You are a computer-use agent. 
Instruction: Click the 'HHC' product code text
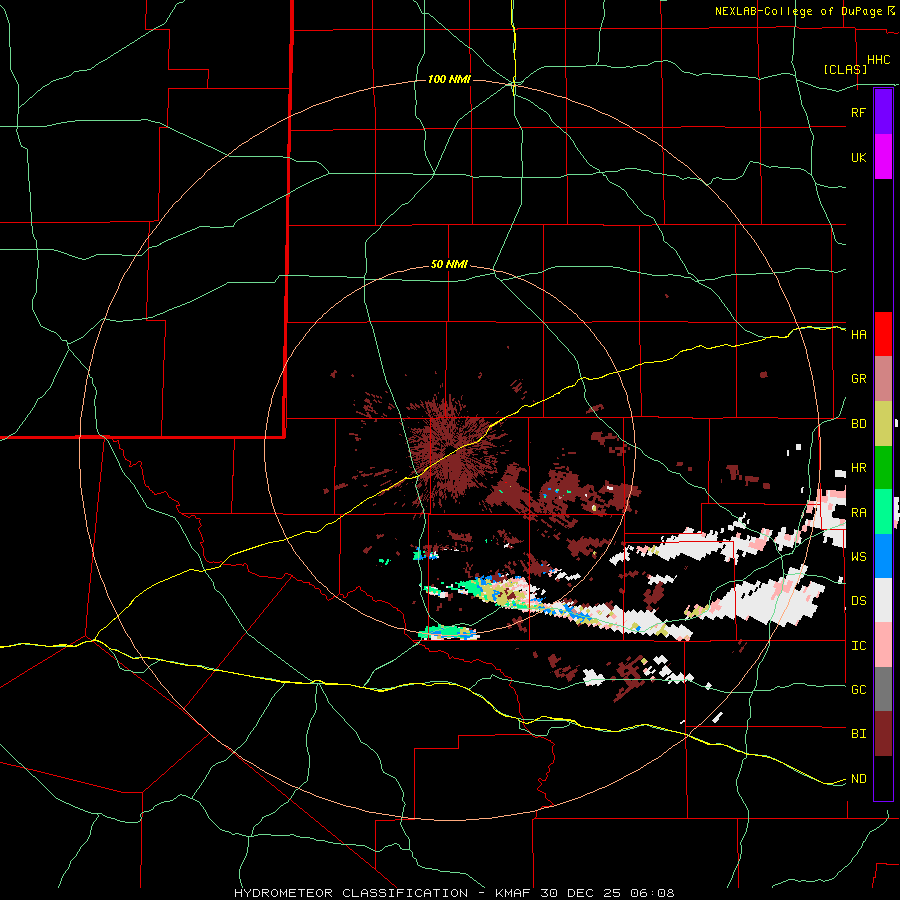tap(878, 60)
